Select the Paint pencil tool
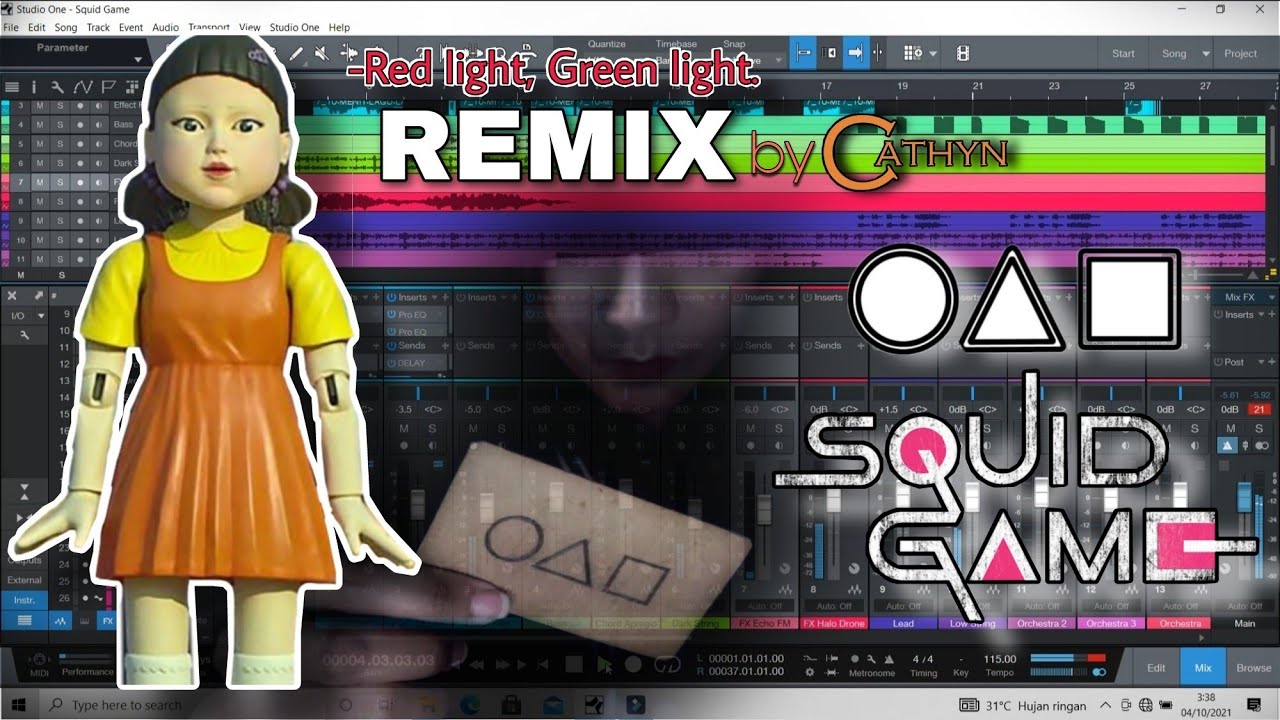This screenshot has height=720, width=1280. (x=296, y=53)
